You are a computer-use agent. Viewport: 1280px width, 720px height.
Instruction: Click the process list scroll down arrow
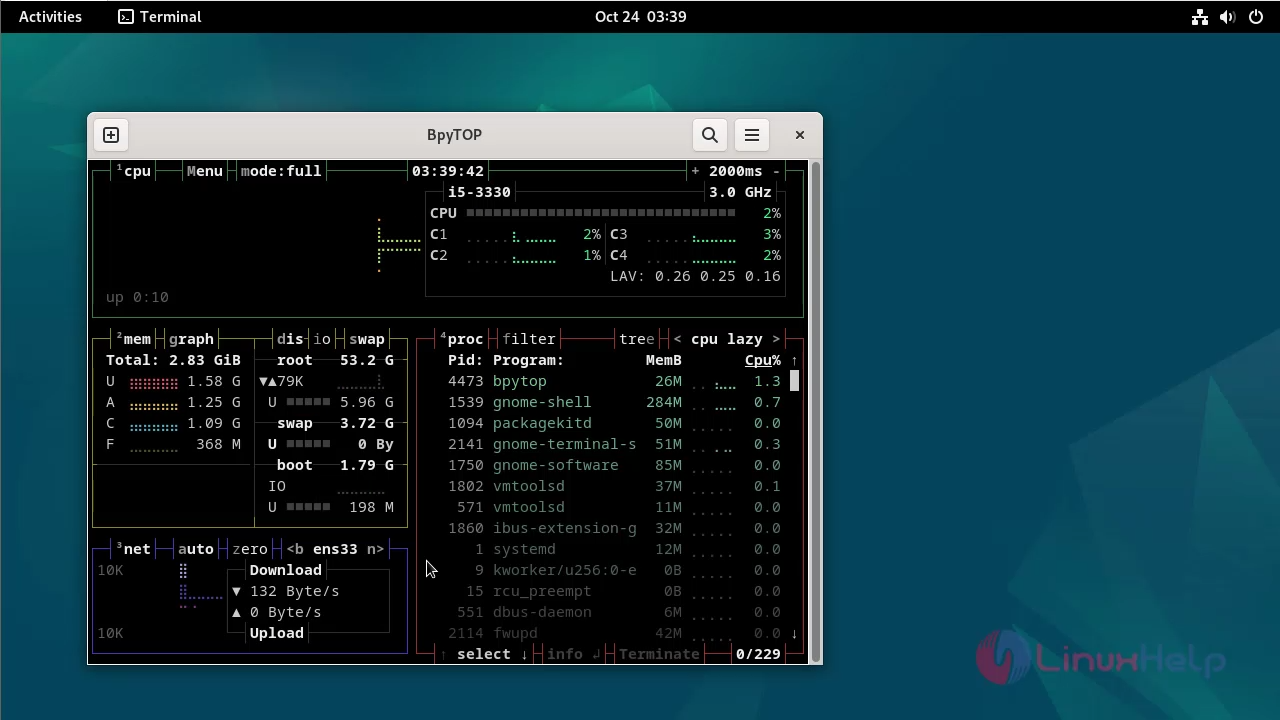point(794,633)
